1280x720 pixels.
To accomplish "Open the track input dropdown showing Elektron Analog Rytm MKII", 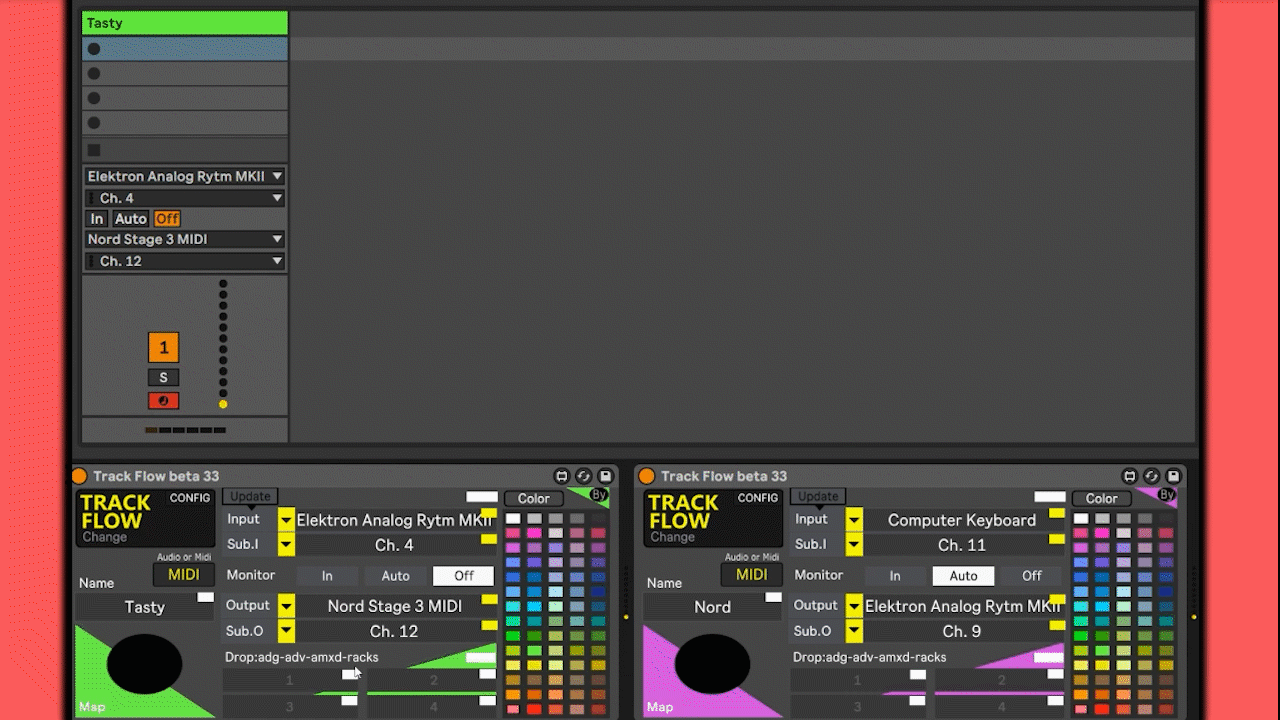I will coord(185,176).
